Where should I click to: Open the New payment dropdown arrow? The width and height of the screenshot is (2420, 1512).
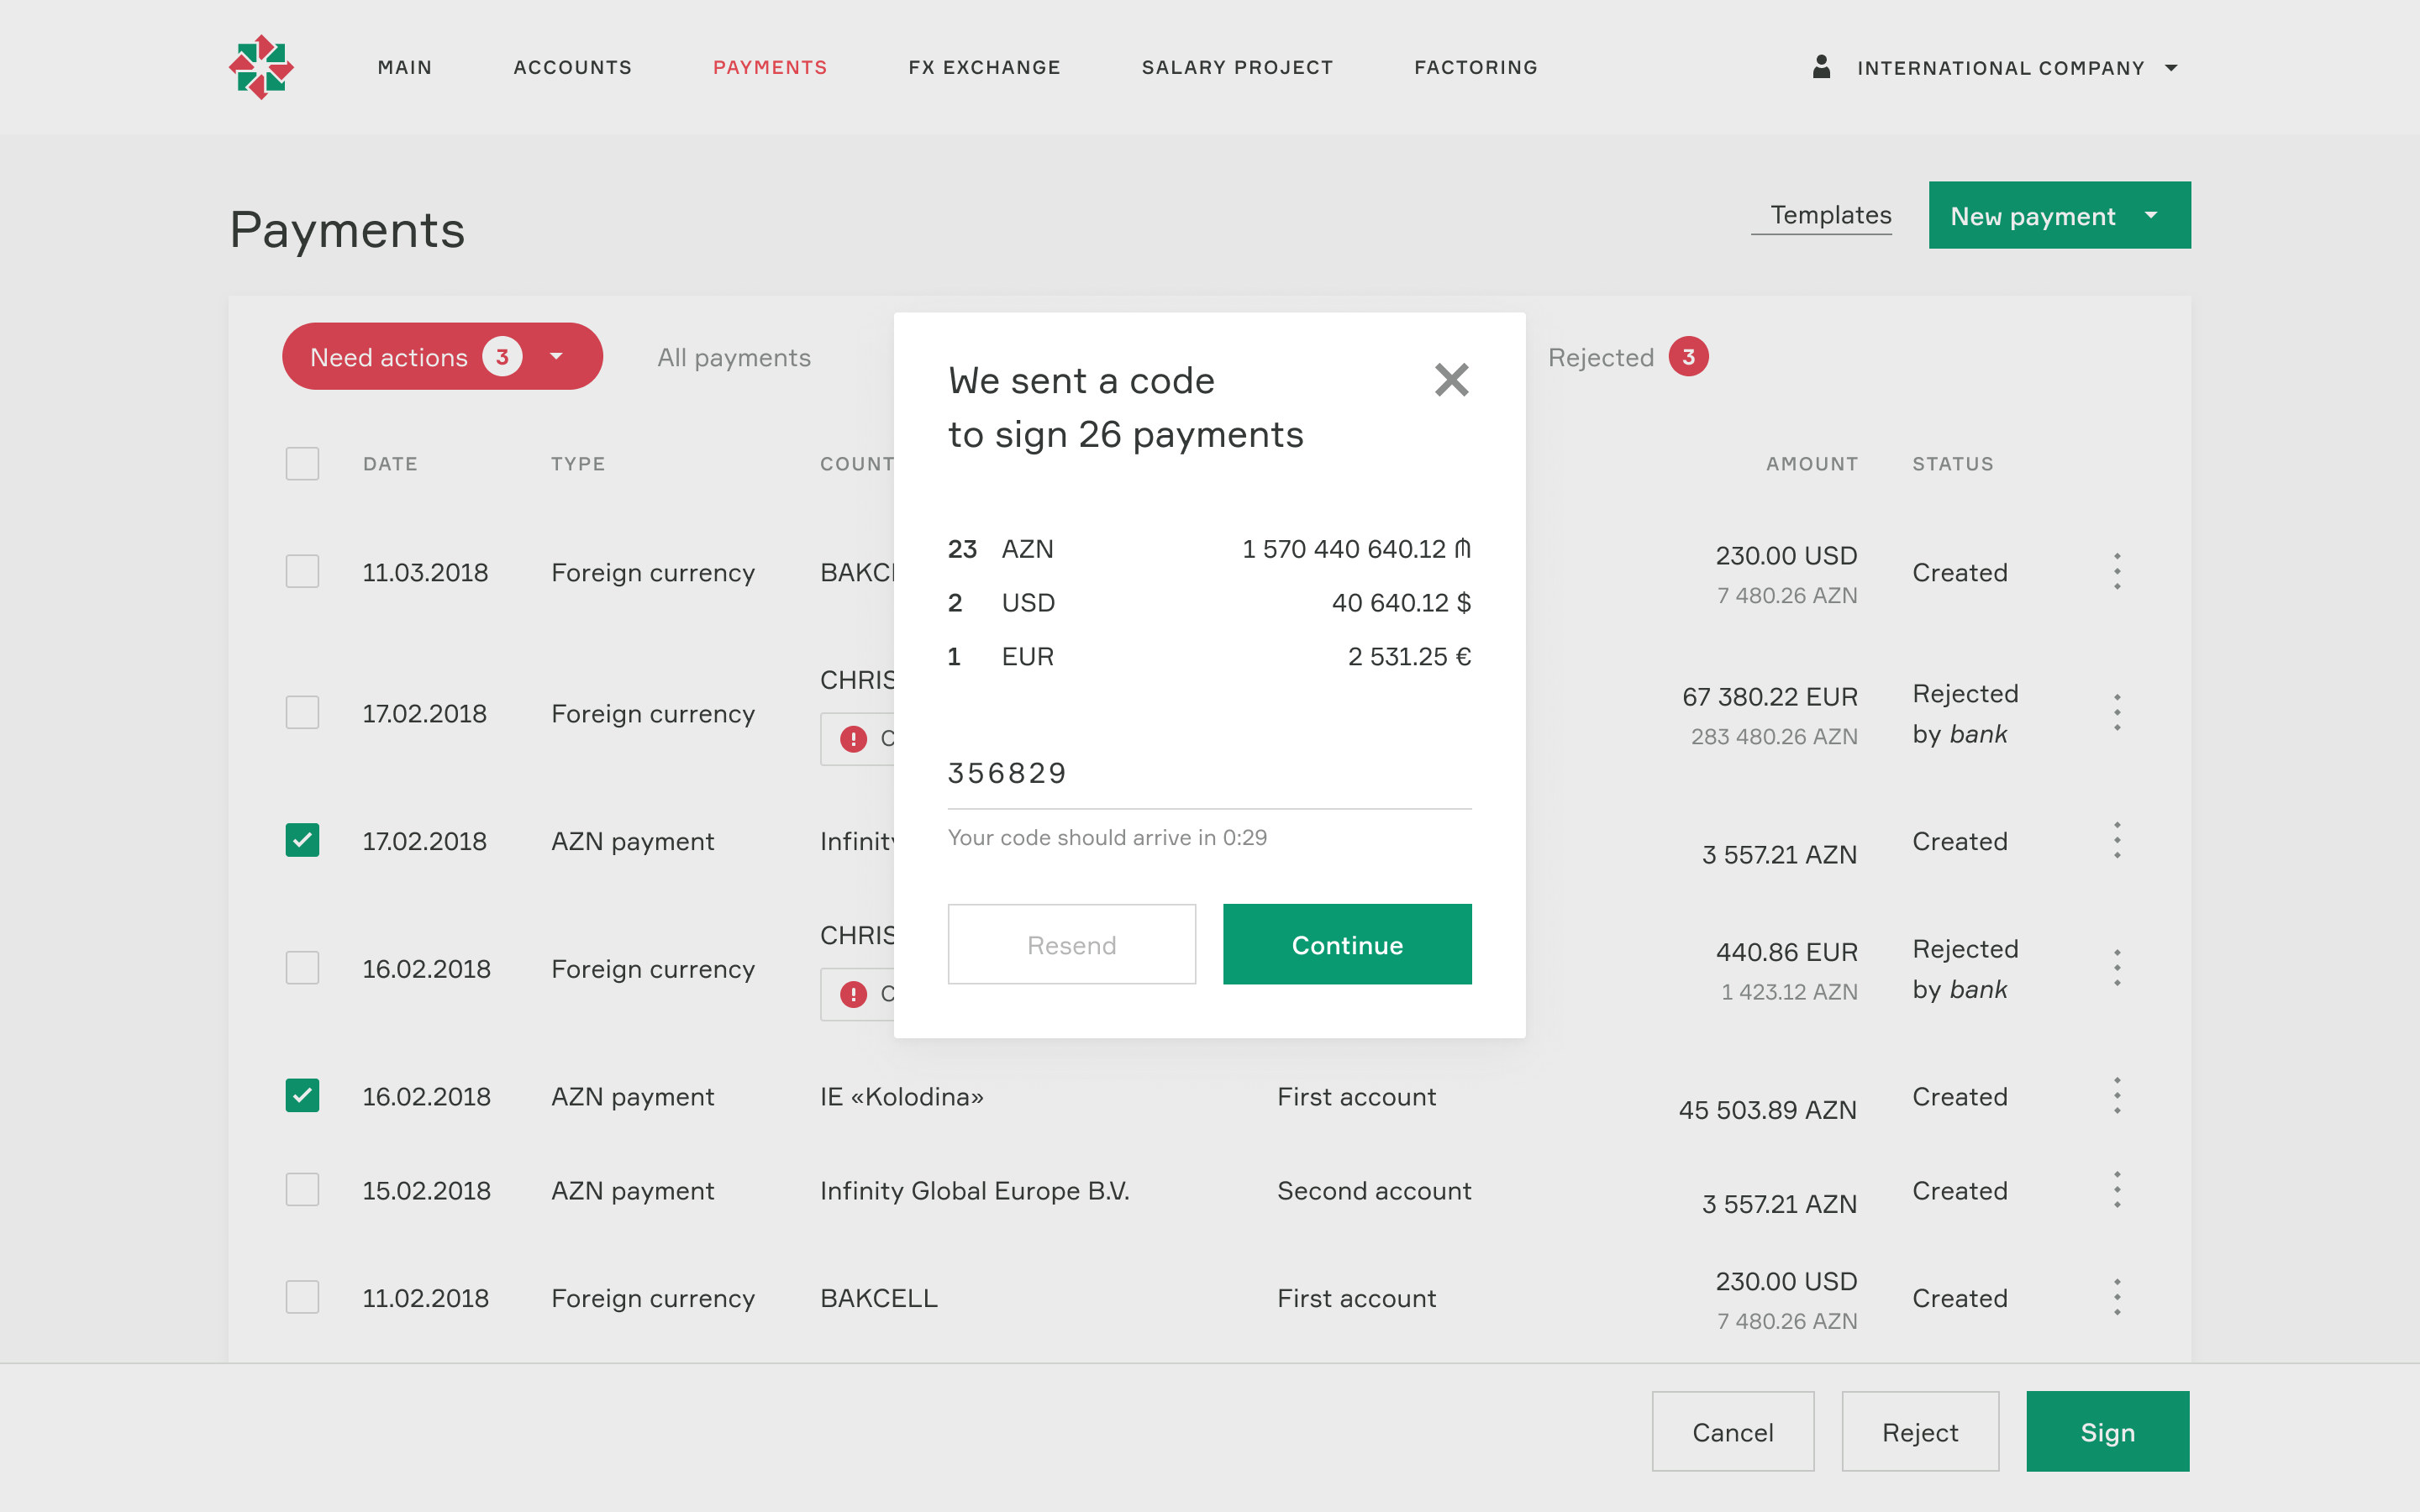pyautogui.click(x=2151, y=216)
